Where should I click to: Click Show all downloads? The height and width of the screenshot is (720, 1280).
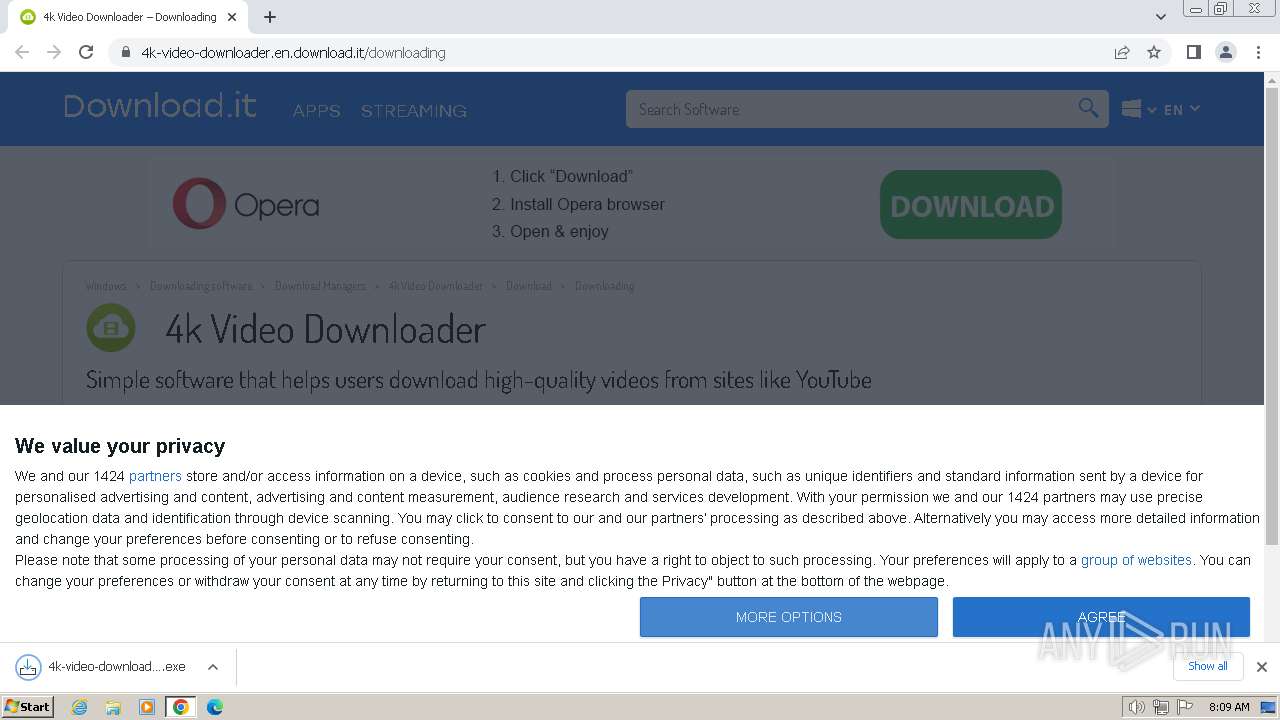click(x=1207, y=666)
